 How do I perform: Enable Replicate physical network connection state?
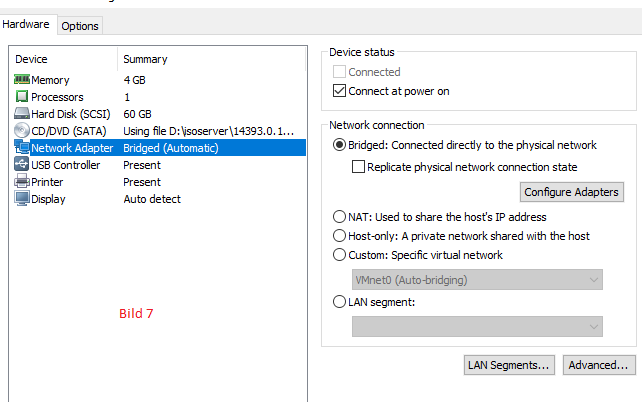click(360, 167)
